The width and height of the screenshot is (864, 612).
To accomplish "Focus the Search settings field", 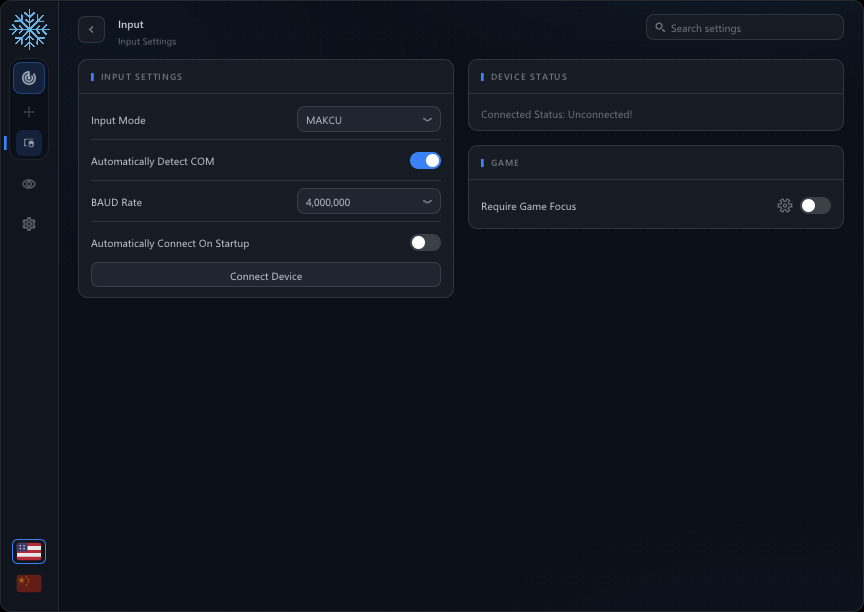I will (744, 28).
